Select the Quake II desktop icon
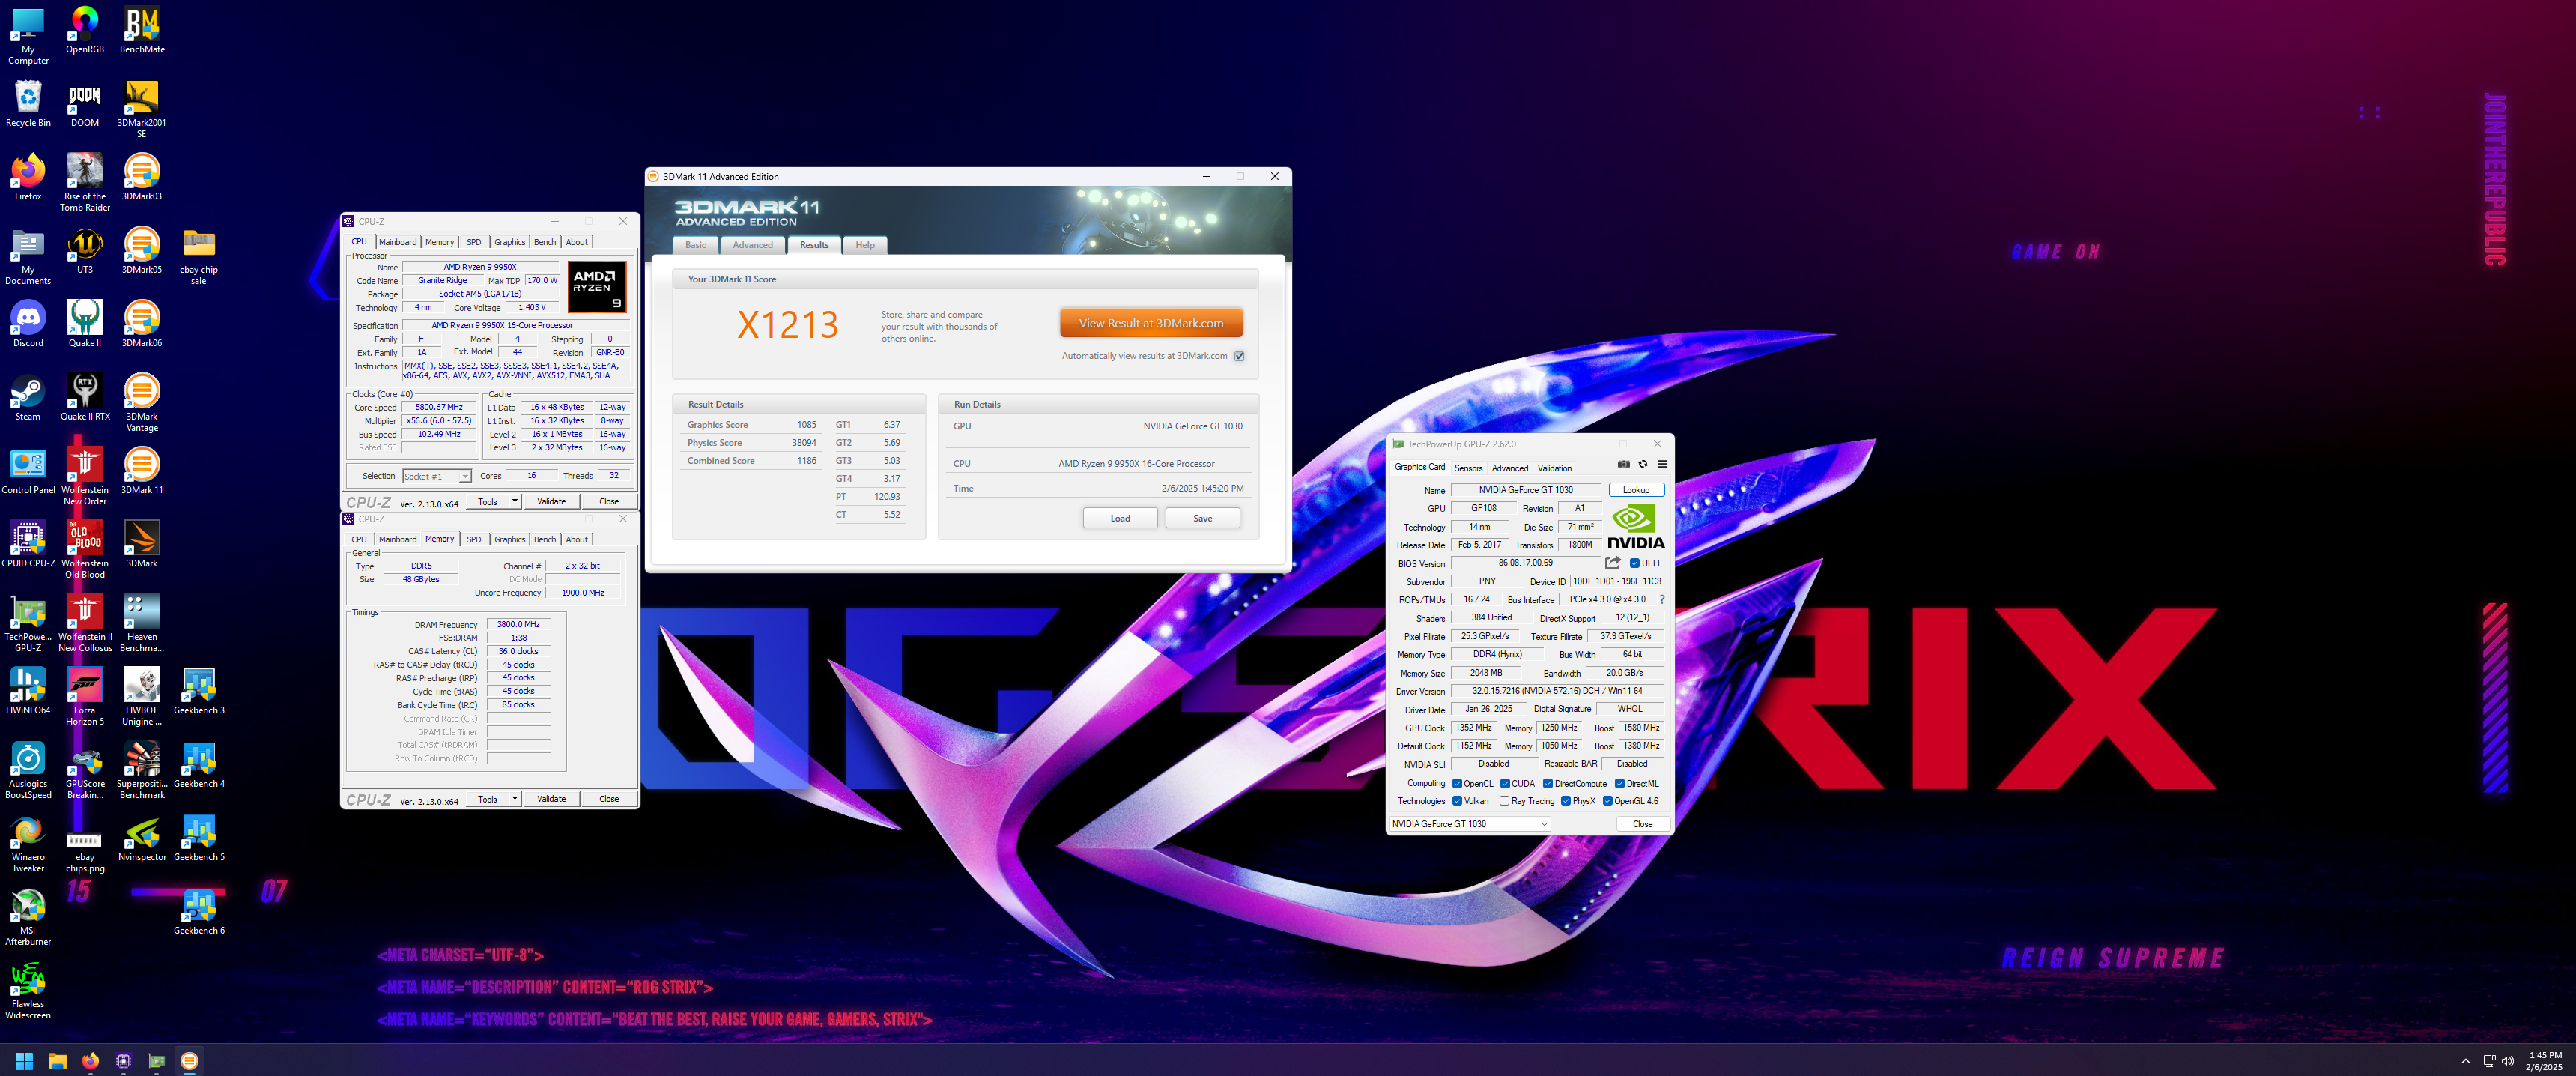This screenshot has width=2576, height=1076. (85, 323)
